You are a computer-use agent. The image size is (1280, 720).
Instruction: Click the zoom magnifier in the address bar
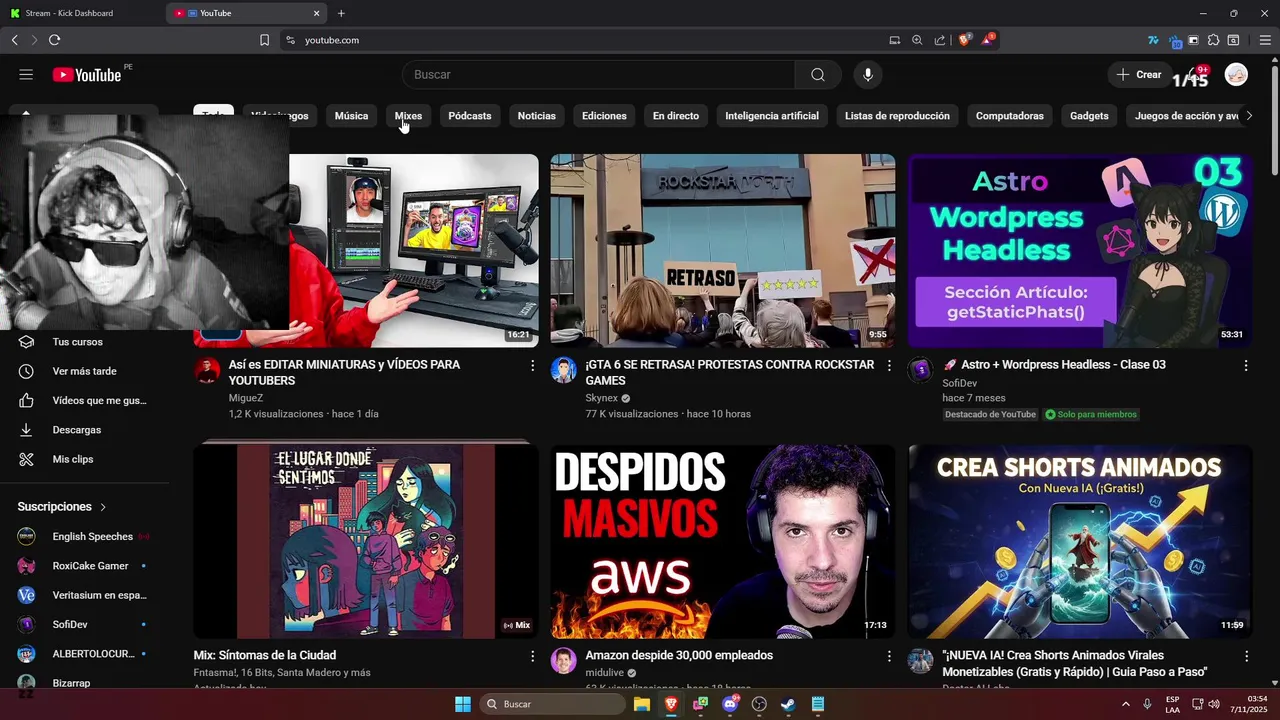[x=917, y=40]
